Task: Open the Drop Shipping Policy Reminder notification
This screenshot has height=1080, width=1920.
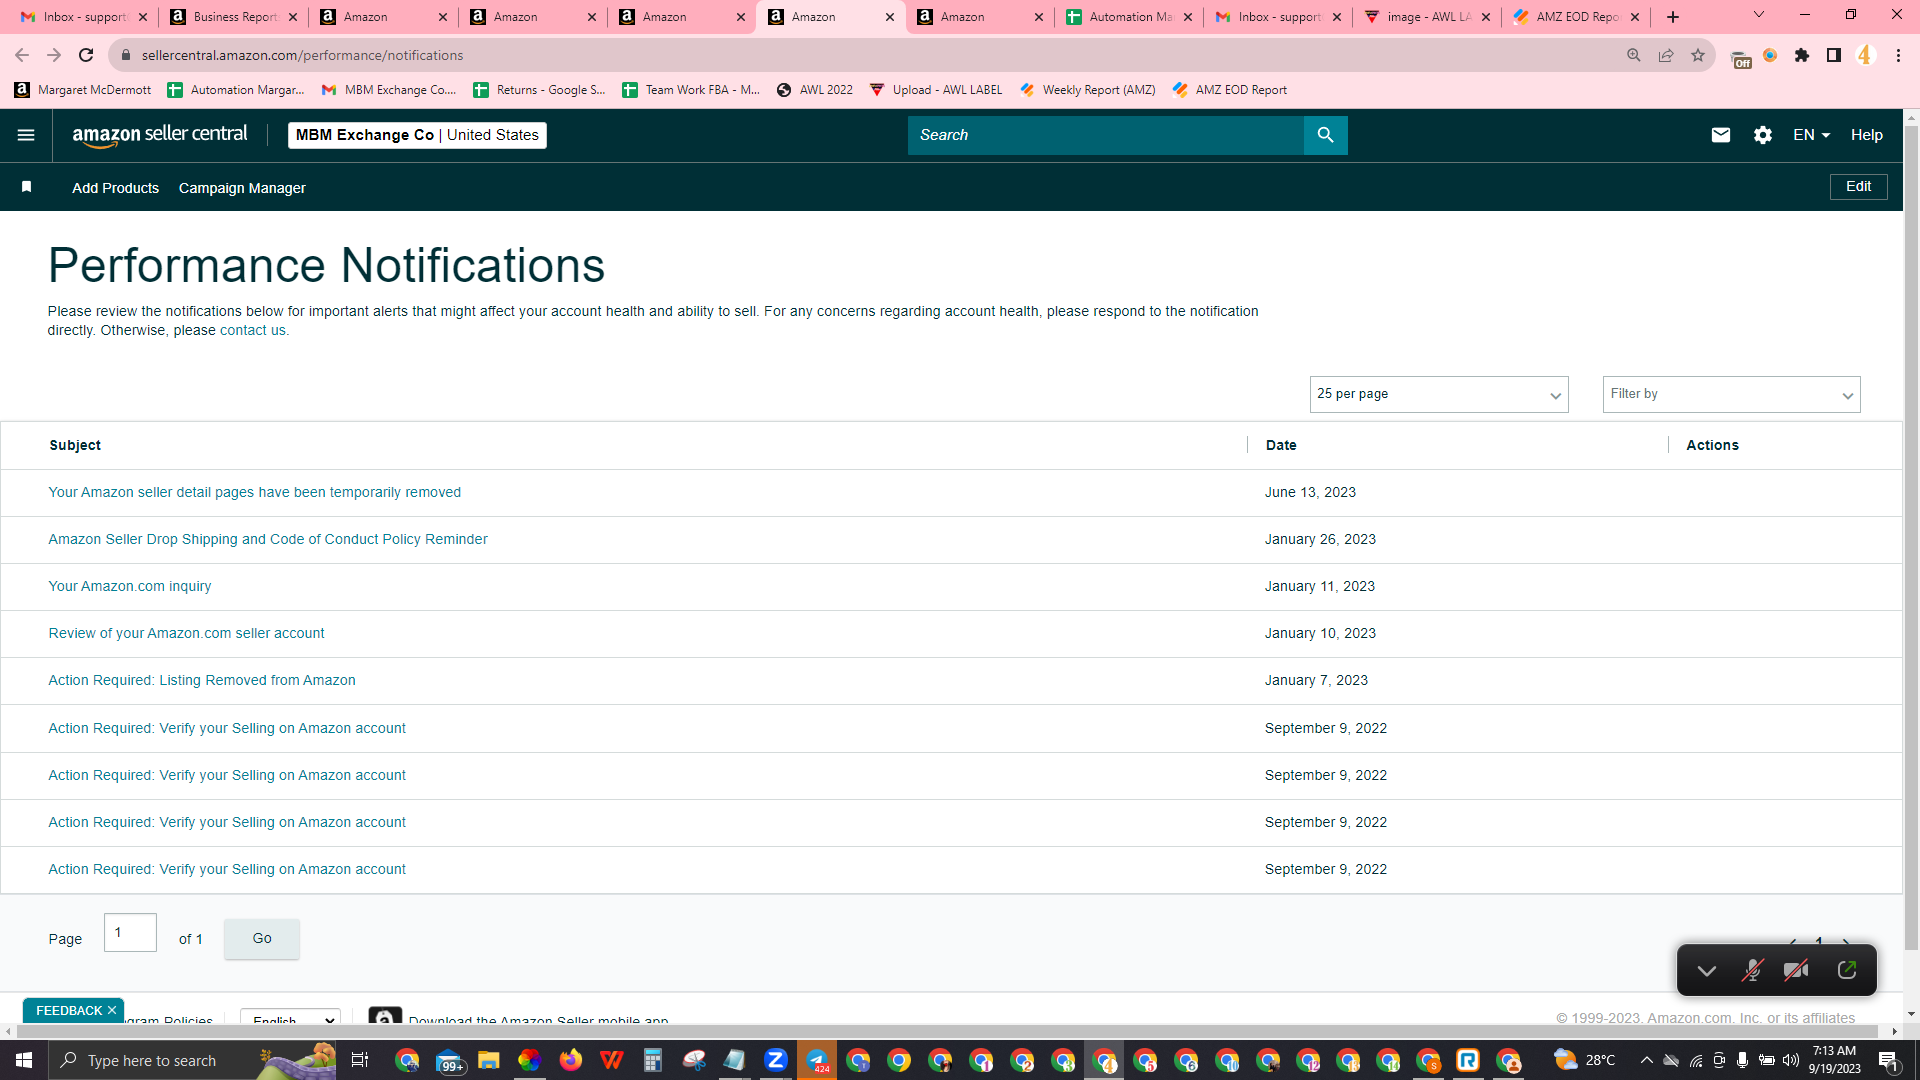Action: (x=268, y=540)
